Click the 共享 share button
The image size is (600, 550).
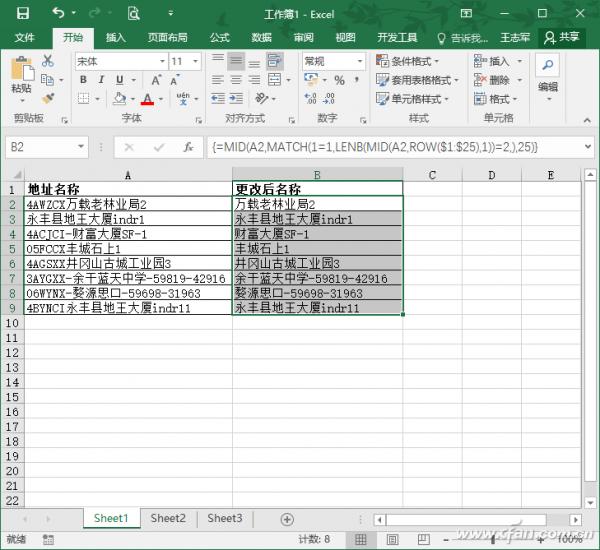coord(562,37)
